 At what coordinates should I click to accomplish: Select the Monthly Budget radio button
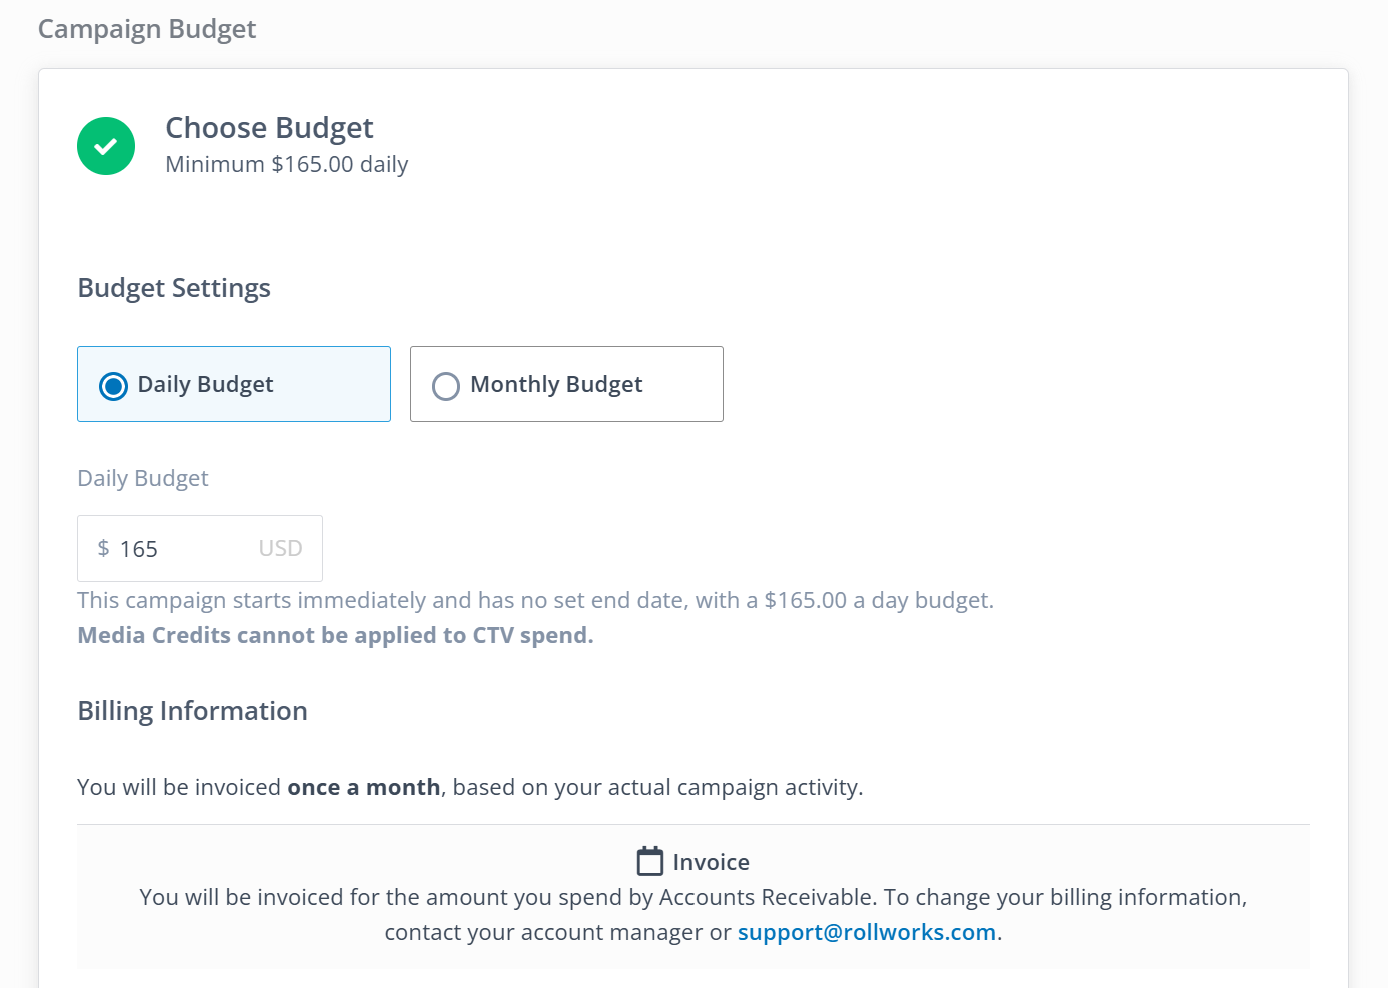click(446, 386)
